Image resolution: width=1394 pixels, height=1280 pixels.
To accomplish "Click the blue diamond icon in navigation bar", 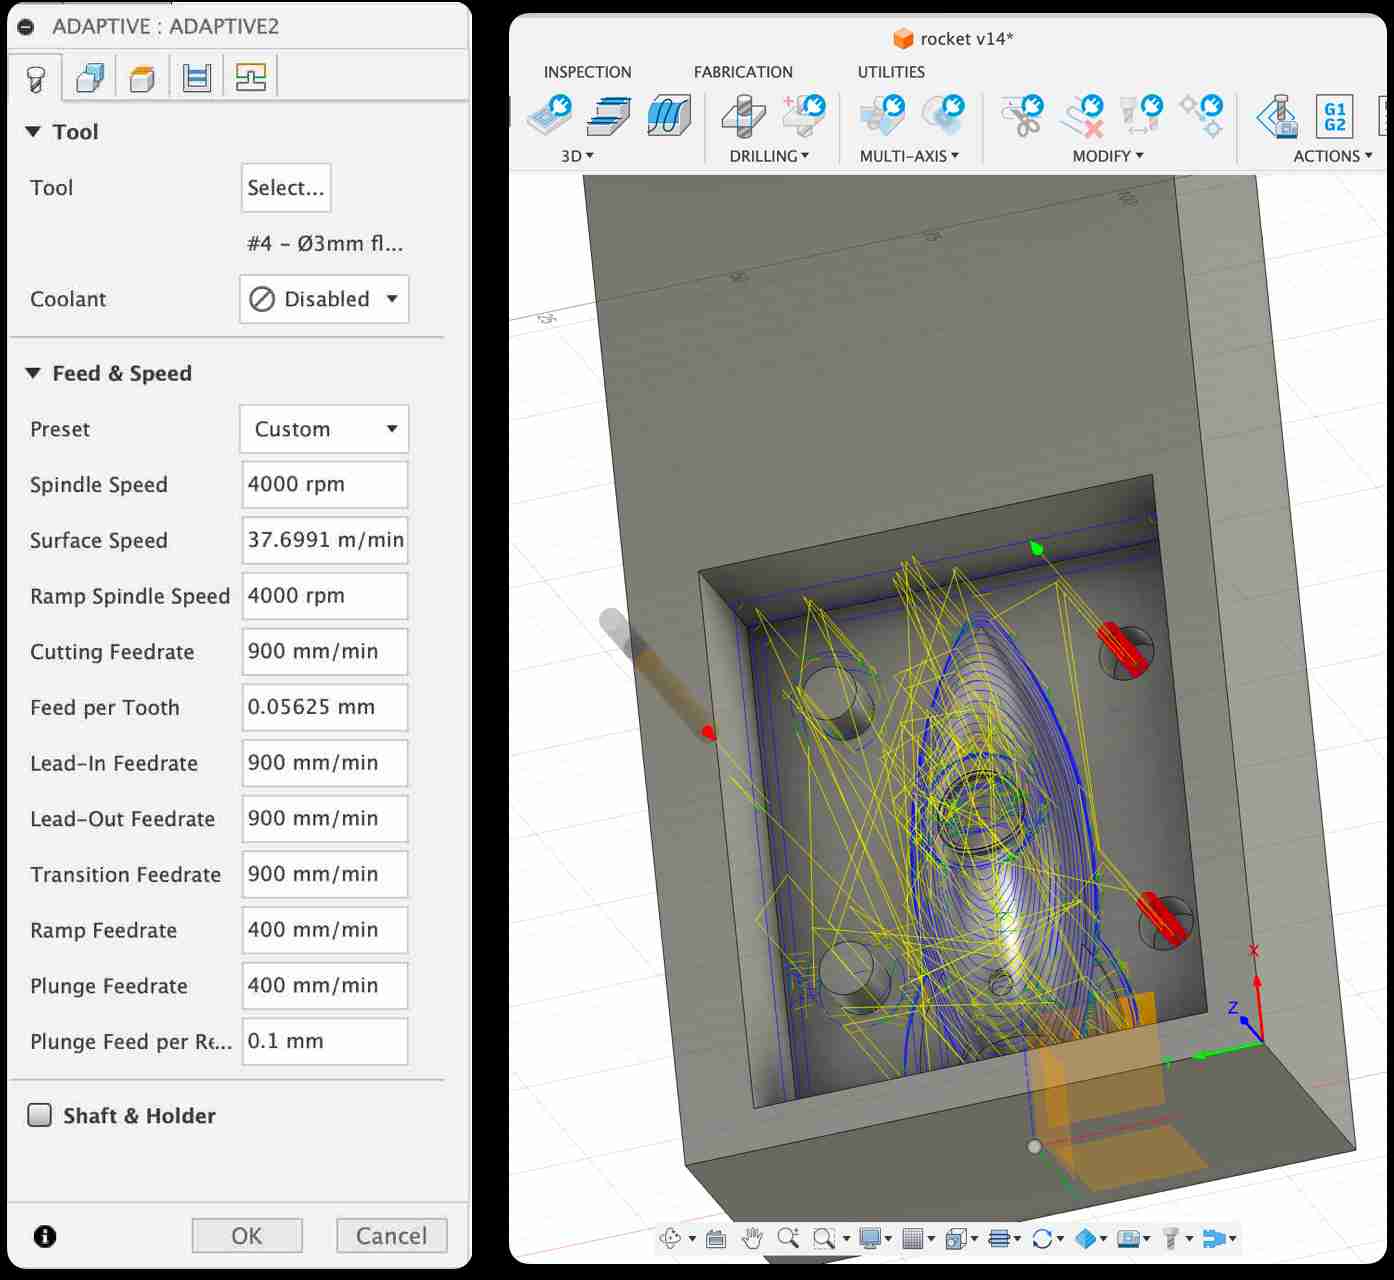I will [1086, 1238].
